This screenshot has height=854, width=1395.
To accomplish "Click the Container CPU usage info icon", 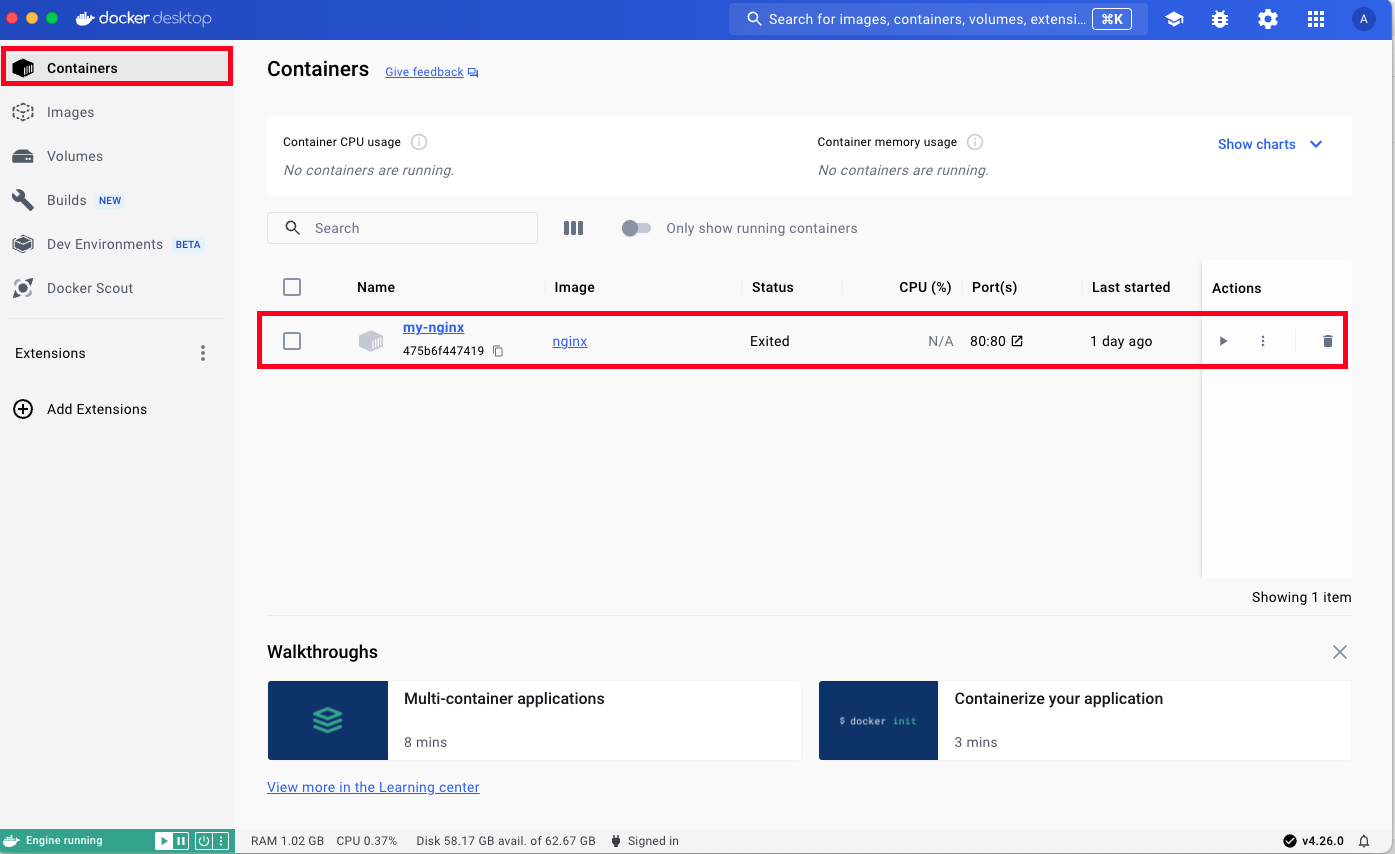I will 419,142.
